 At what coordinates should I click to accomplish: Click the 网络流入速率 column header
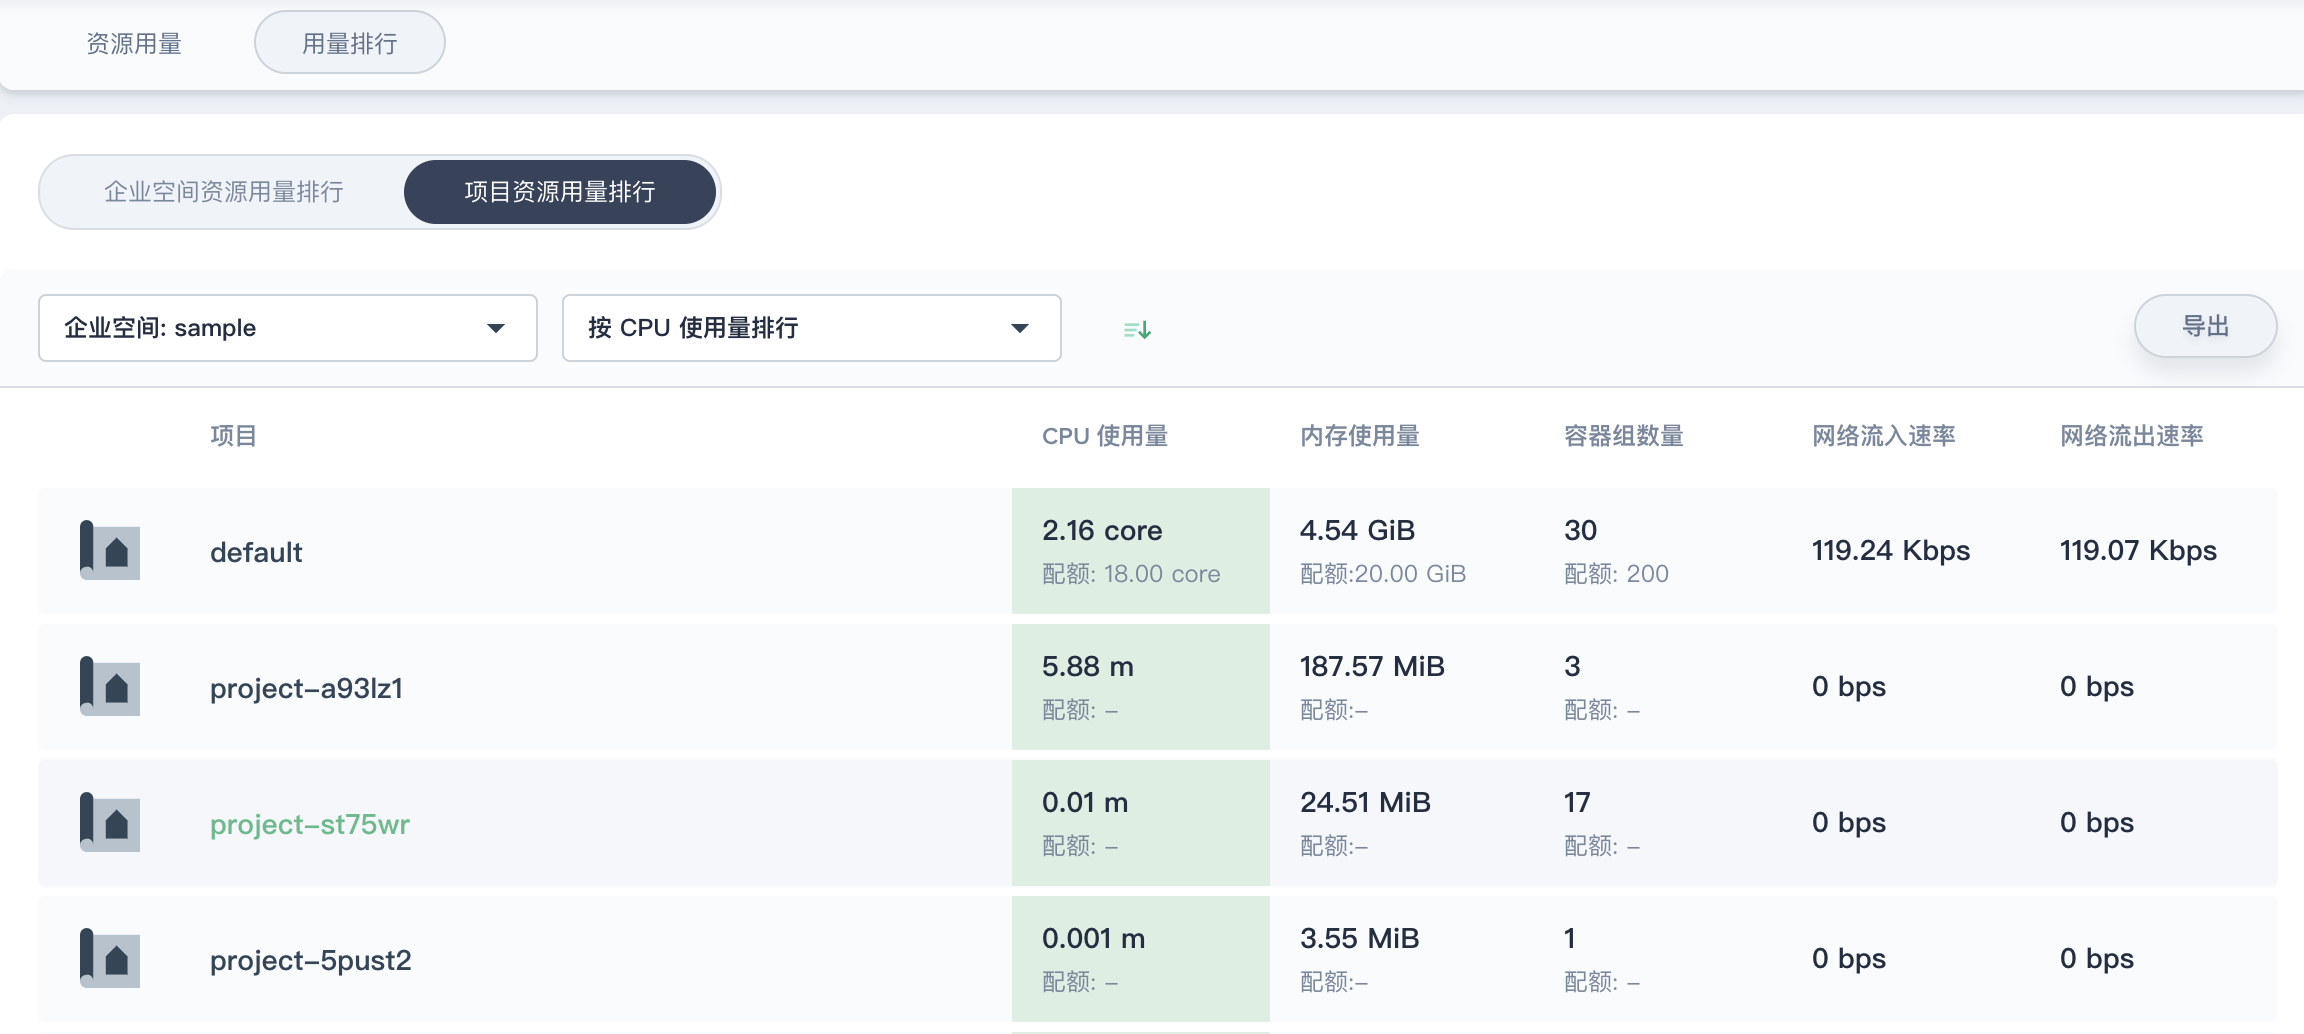coord(1884,436)
